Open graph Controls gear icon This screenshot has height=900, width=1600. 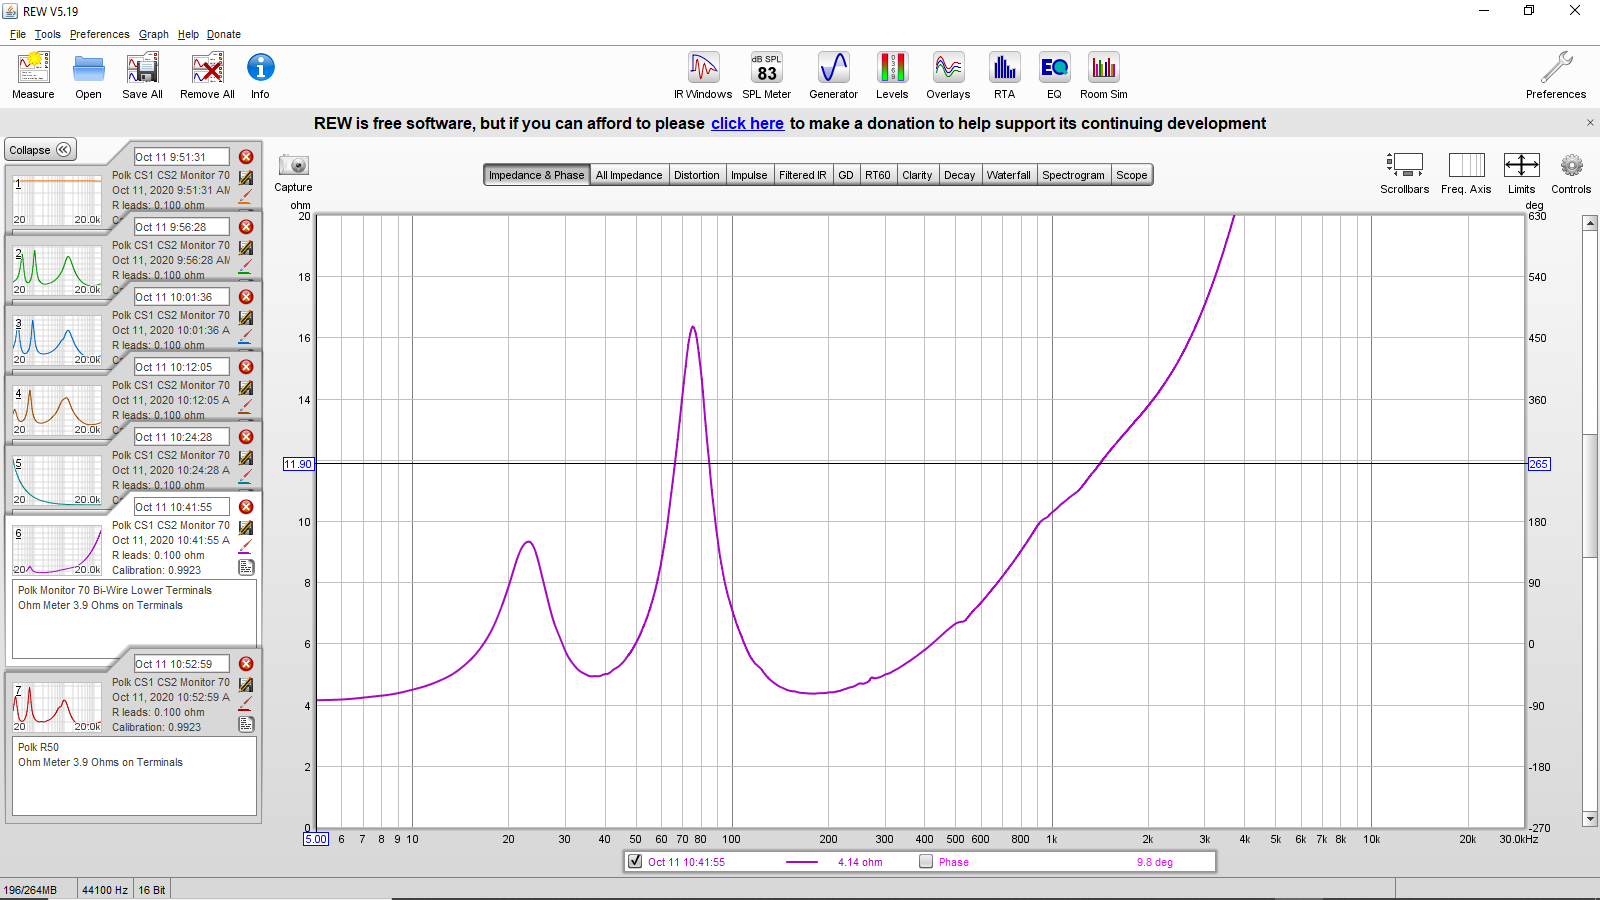1571,165
